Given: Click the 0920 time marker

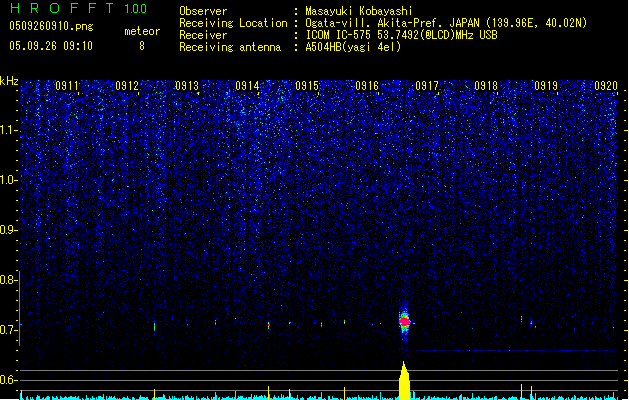Looking at the screenshot, I should [606, 86].
